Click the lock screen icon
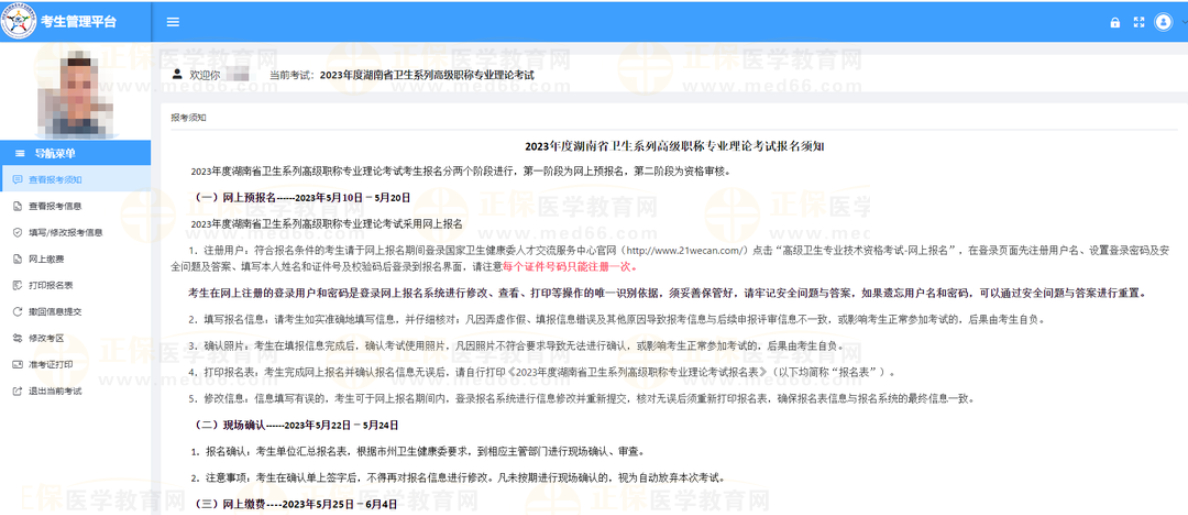Image resolution: width=1188 pixels, height=515 pixels. (x=1115, y=22)
